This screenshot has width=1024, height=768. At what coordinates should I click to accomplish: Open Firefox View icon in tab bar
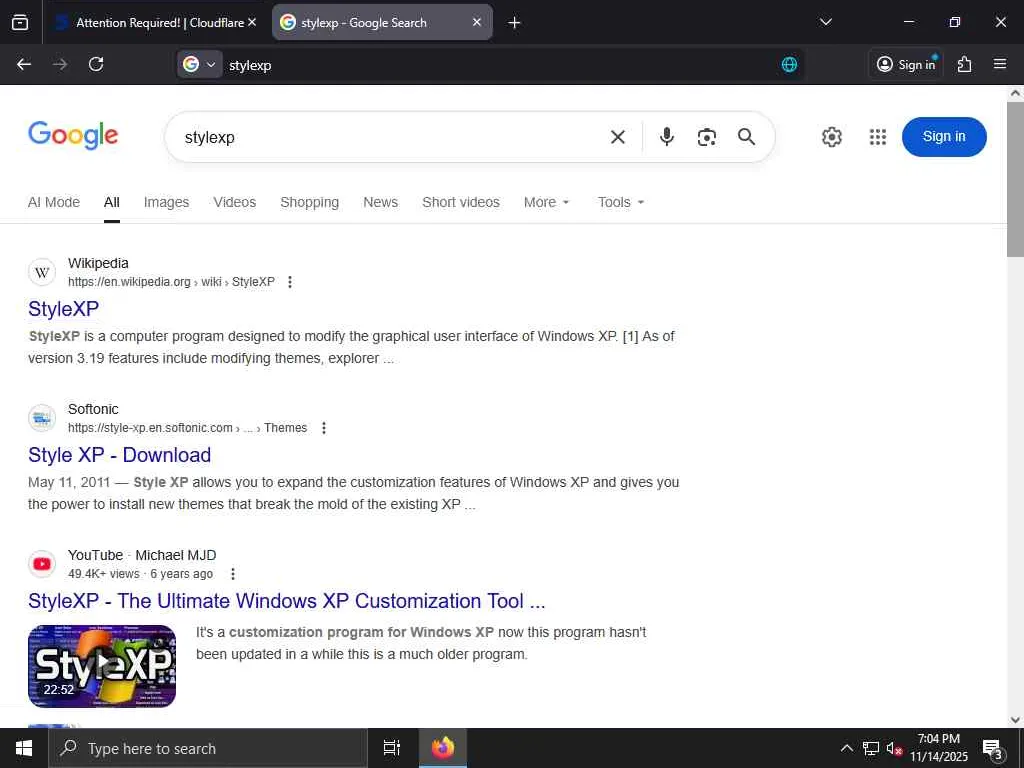coord(20,22)
